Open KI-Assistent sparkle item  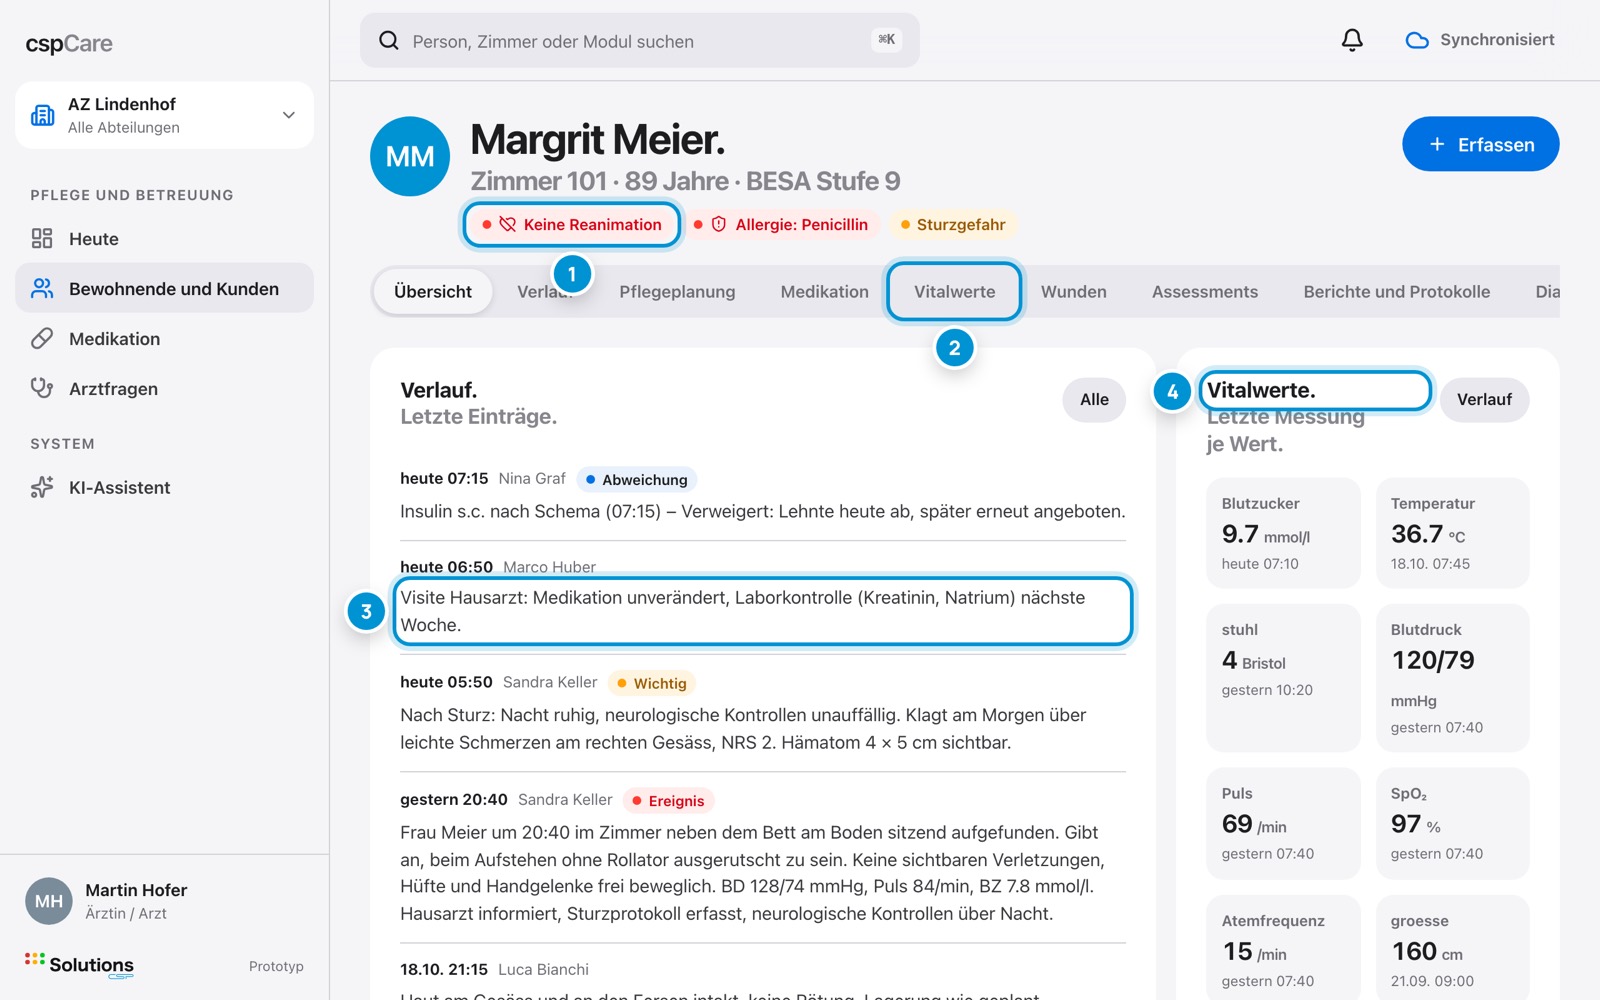tap(164, 487)
